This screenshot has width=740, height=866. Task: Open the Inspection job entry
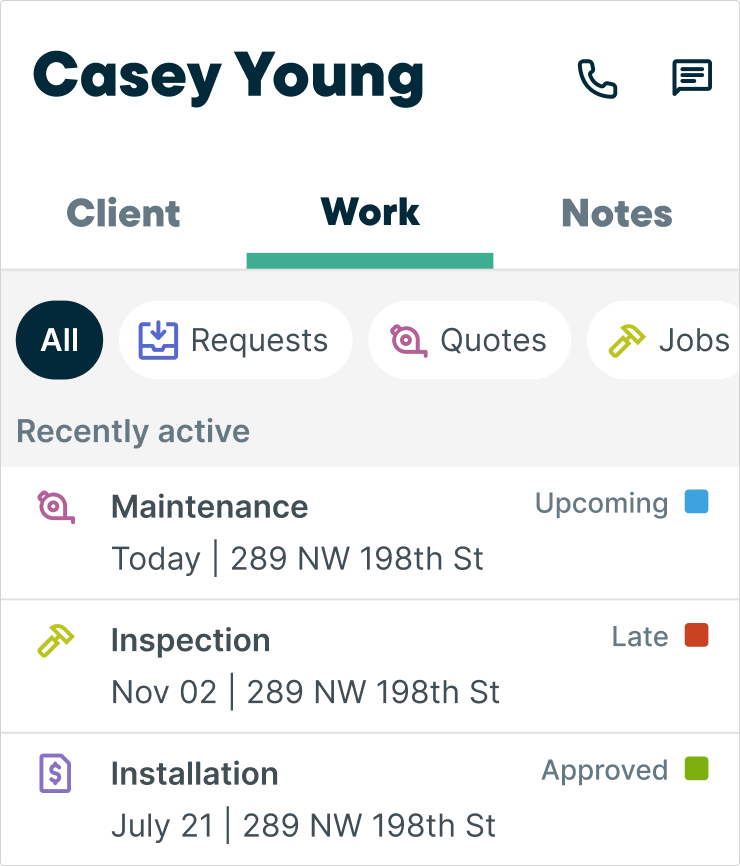191,640
